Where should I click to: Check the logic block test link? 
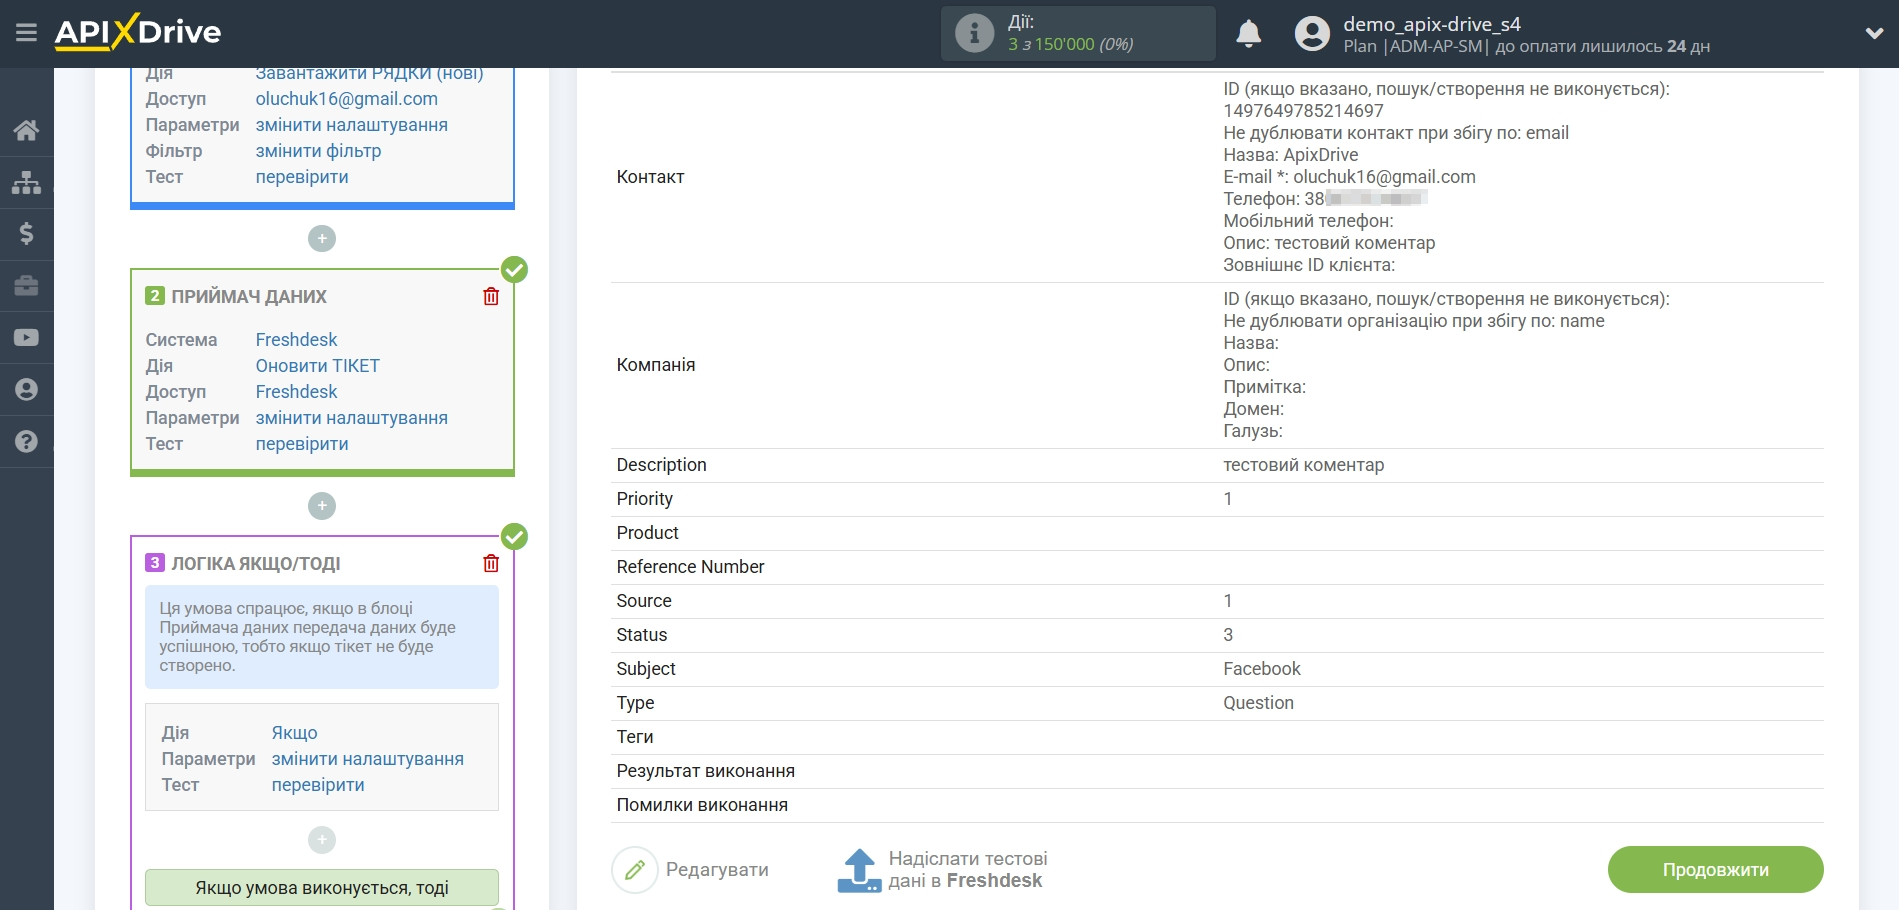pos(318,785)
